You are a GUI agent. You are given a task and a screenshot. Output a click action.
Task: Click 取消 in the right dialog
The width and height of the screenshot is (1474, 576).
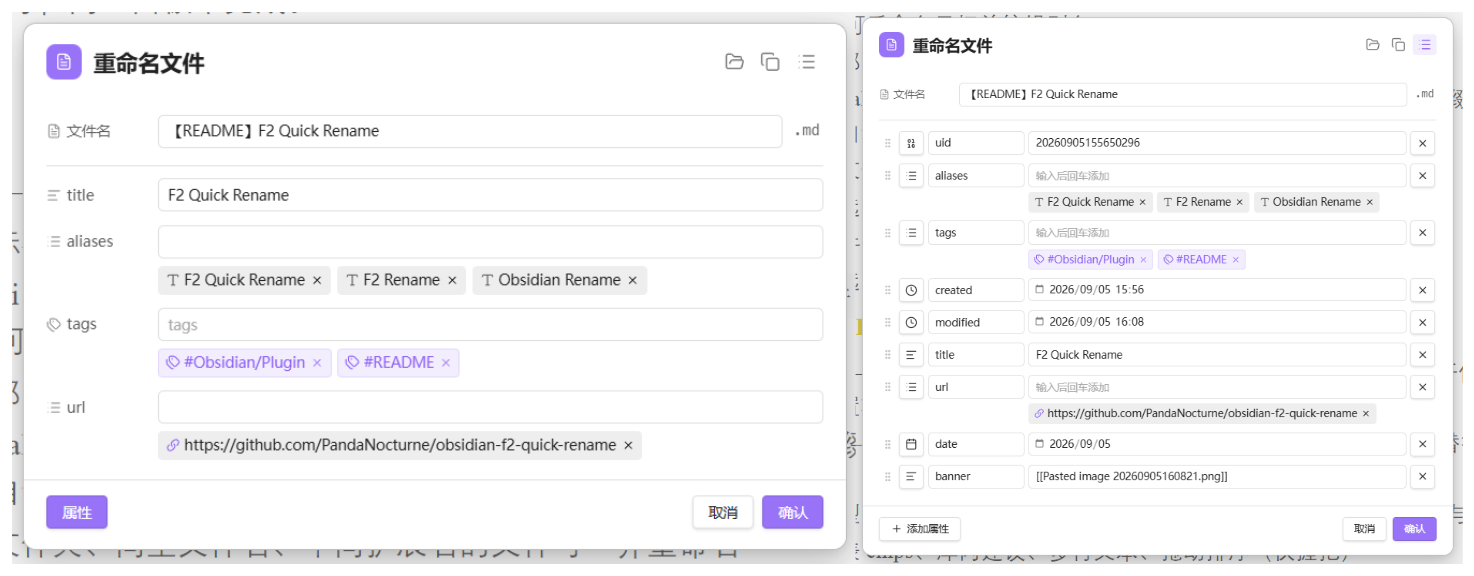tap(1364, 529)
